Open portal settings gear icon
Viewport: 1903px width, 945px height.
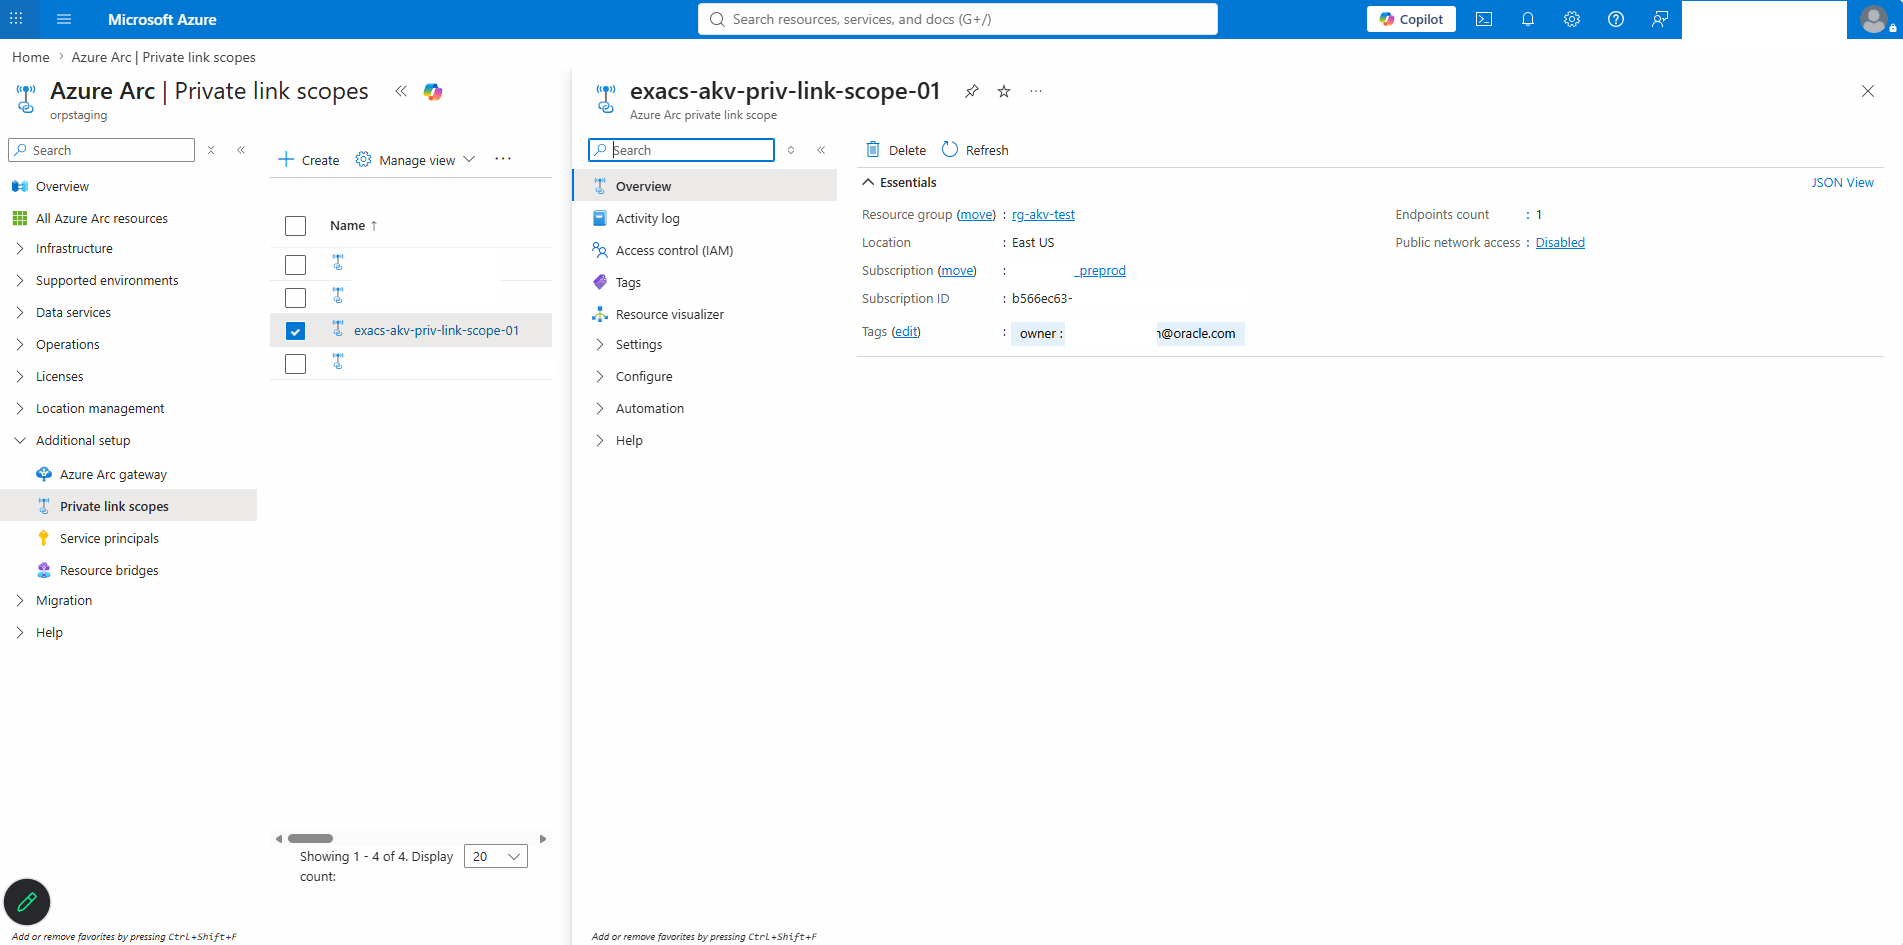pyautogui.click(x=1572, y=19)
